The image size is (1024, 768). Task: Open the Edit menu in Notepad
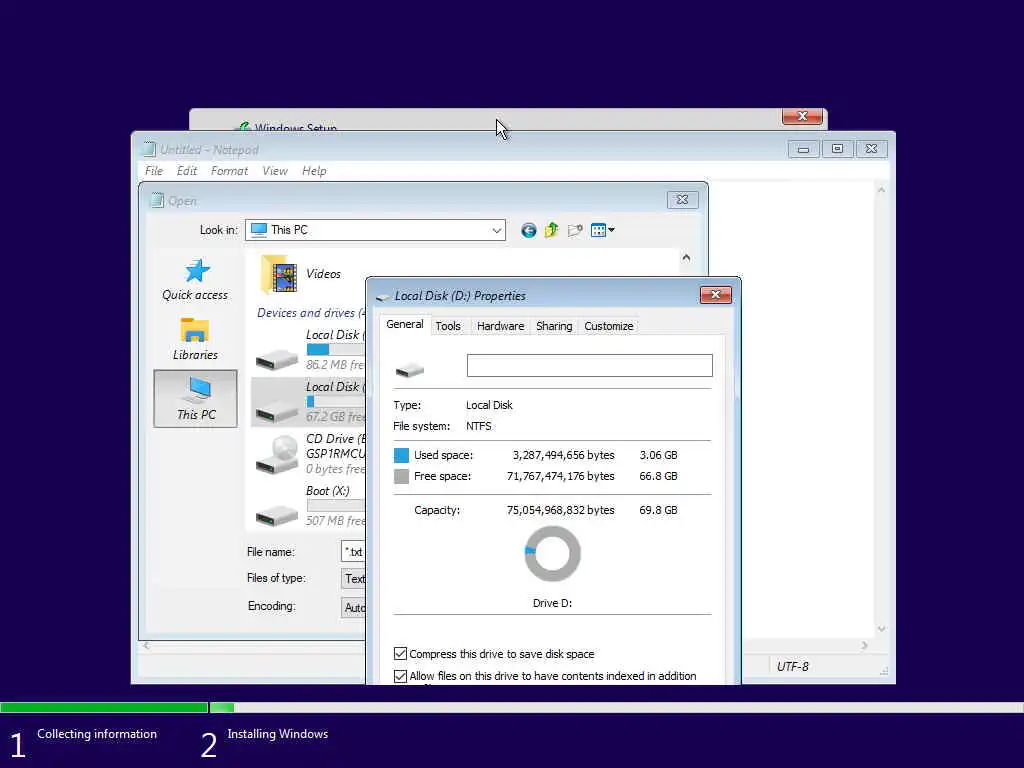187,171
